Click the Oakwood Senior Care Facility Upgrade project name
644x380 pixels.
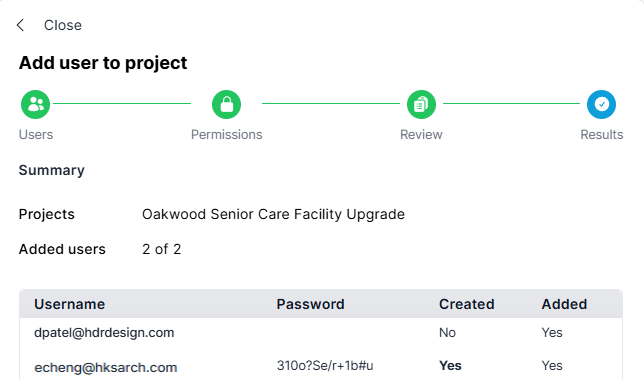click(273, 214)
